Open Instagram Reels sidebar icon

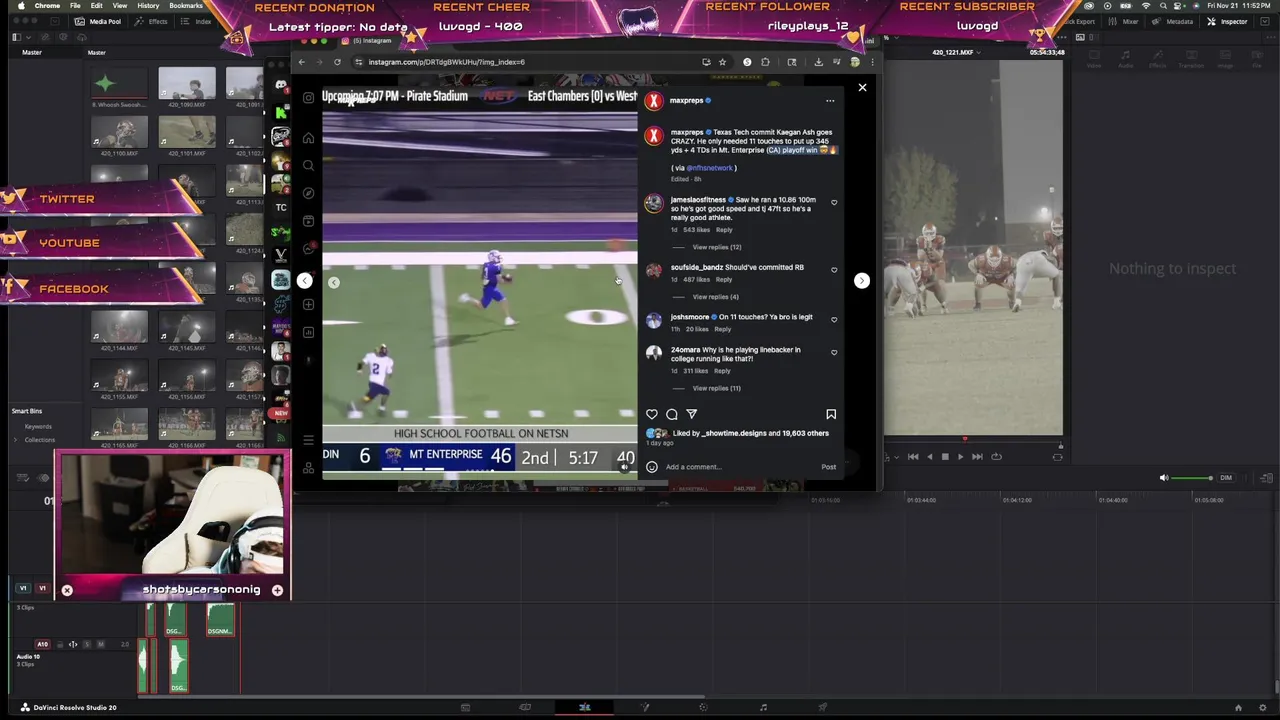coord(308,221)
